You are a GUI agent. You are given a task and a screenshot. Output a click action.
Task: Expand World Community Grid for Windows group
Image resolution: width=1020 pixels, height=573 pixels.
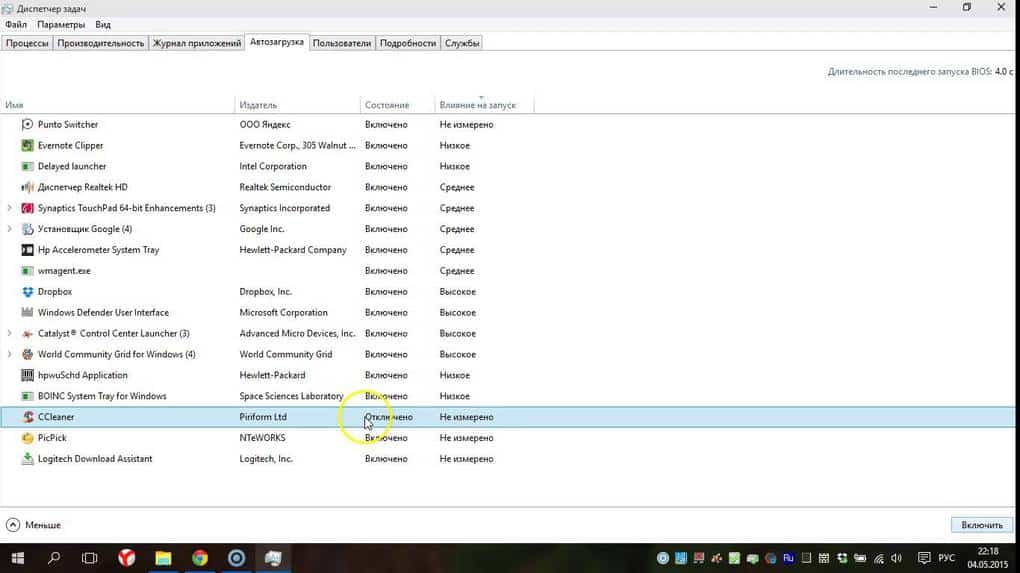coord(9,354)
